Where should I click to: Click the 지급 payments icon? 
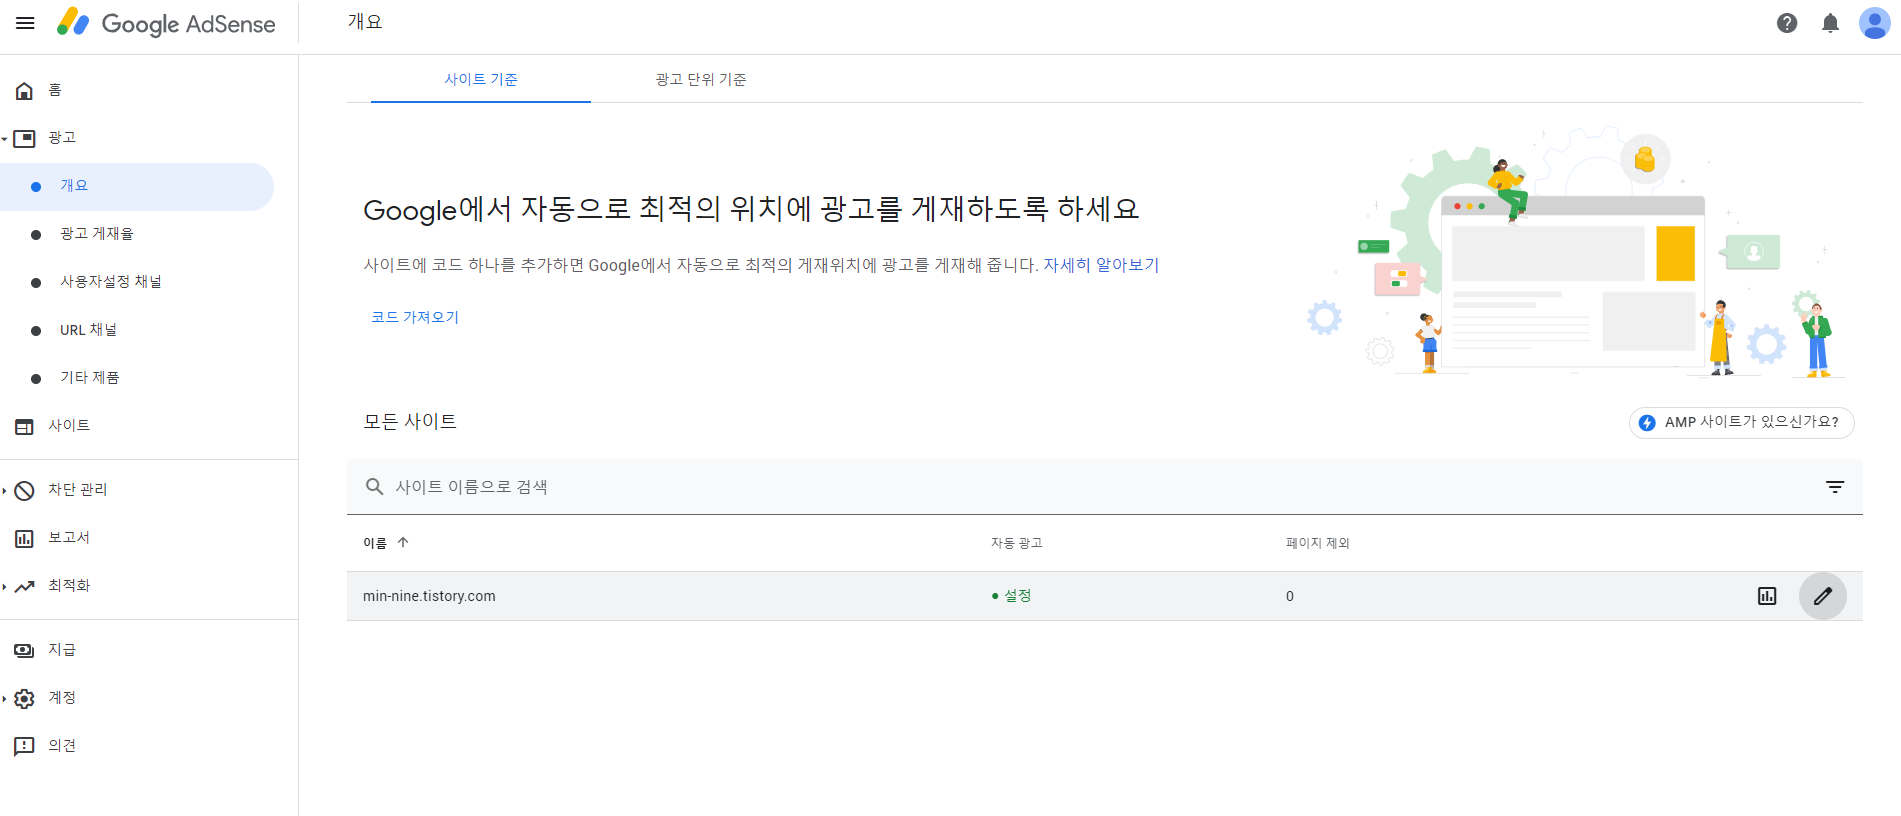tap(25, 651)
